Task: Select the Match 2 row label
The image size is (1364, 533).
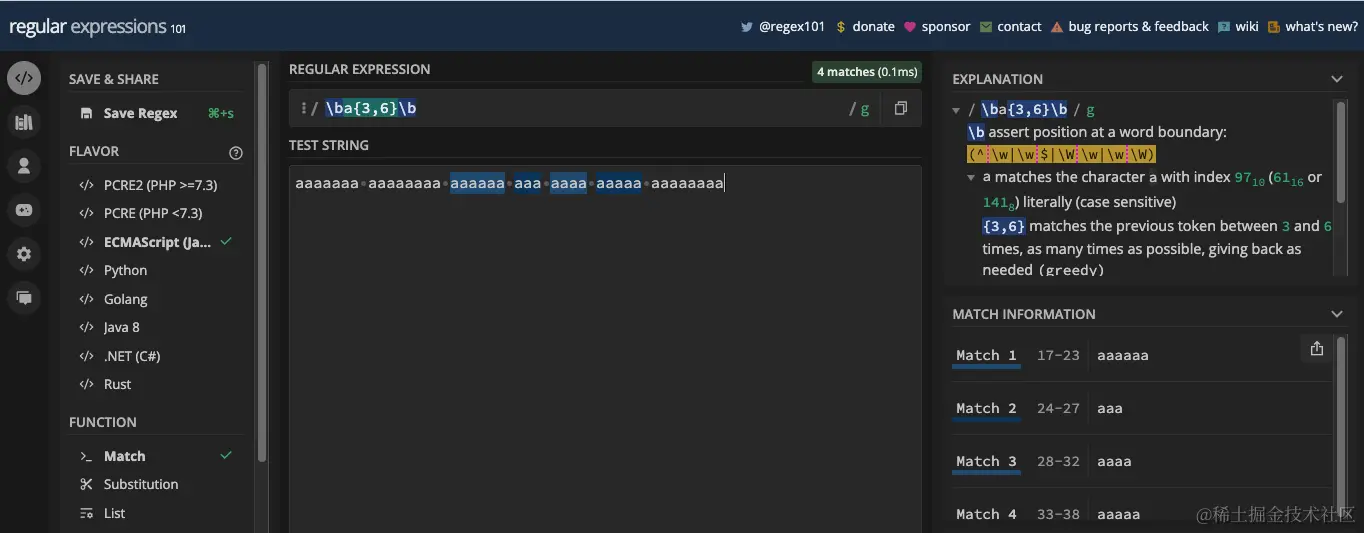Action: point(986,409)
